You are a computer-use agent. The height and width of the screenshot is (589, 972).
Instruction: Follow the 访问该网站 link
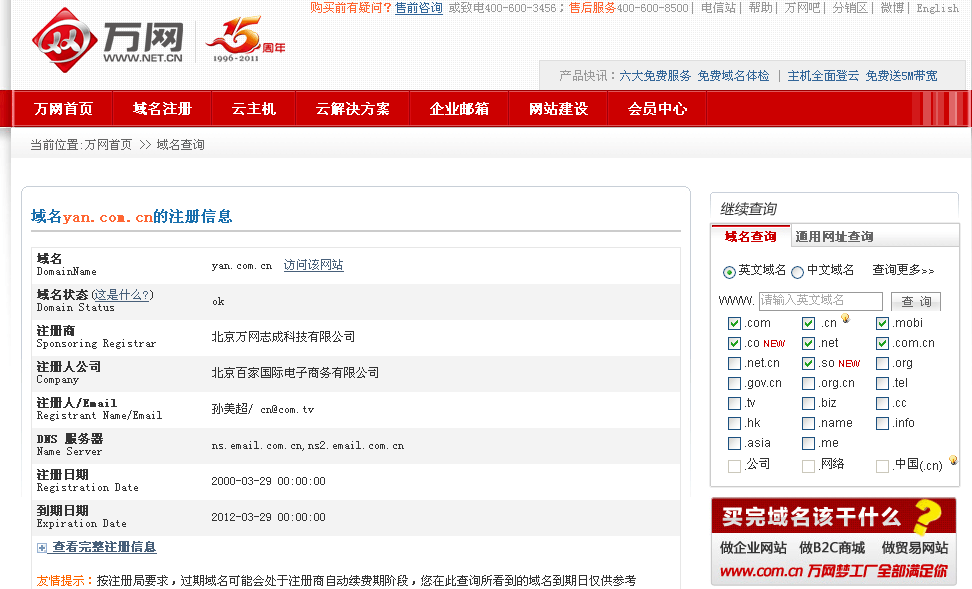313,266
